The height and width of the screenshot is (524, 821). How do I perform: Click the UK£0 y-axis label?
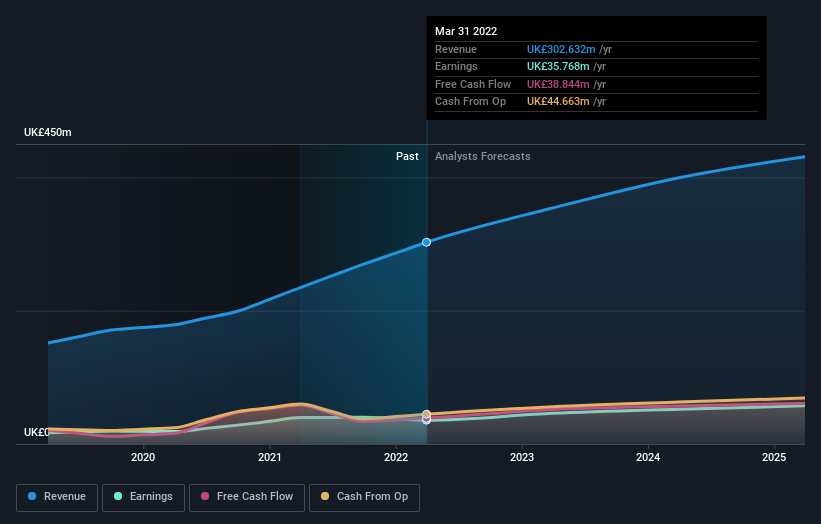click(36, 432)
